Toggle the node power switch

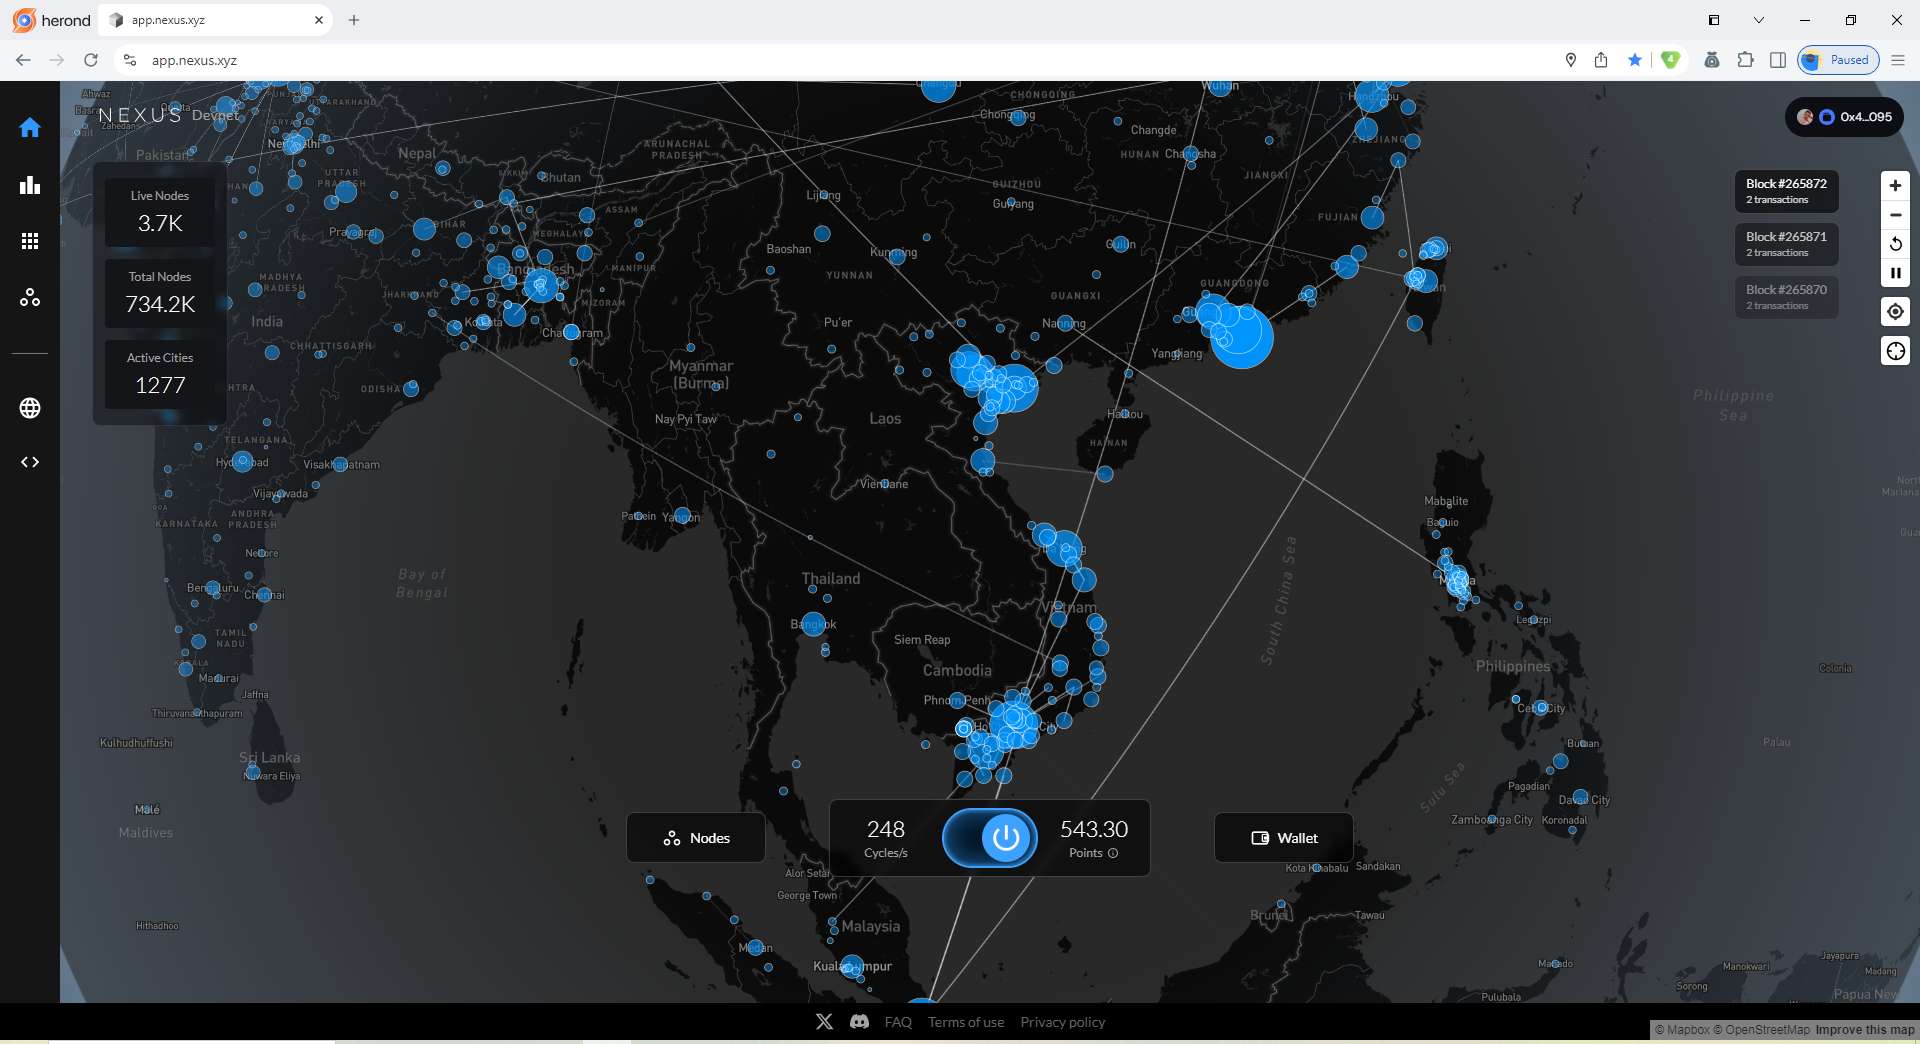[x=990, y=838]
